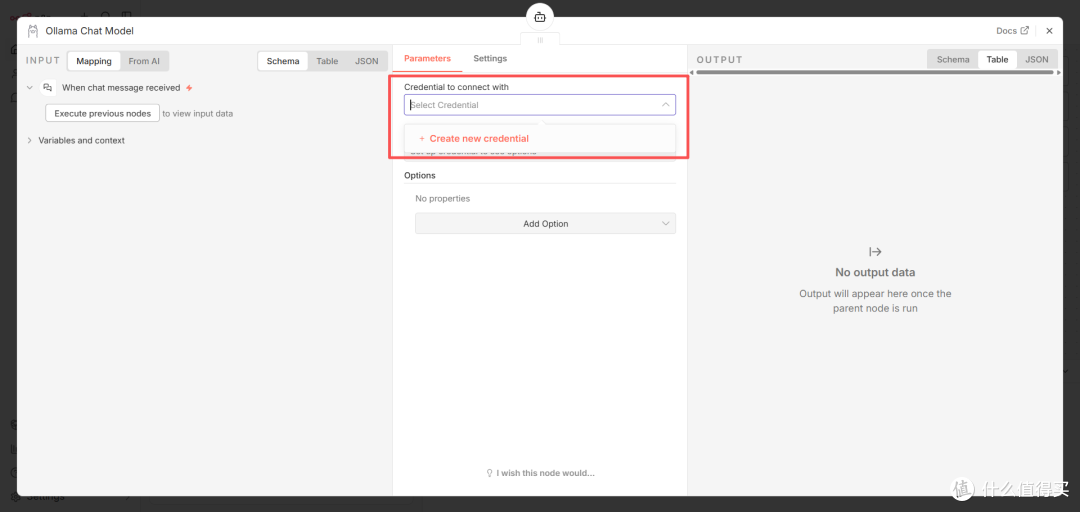
Task: Click the output horizontal scrollbar
Action: (x=875, y=72)
